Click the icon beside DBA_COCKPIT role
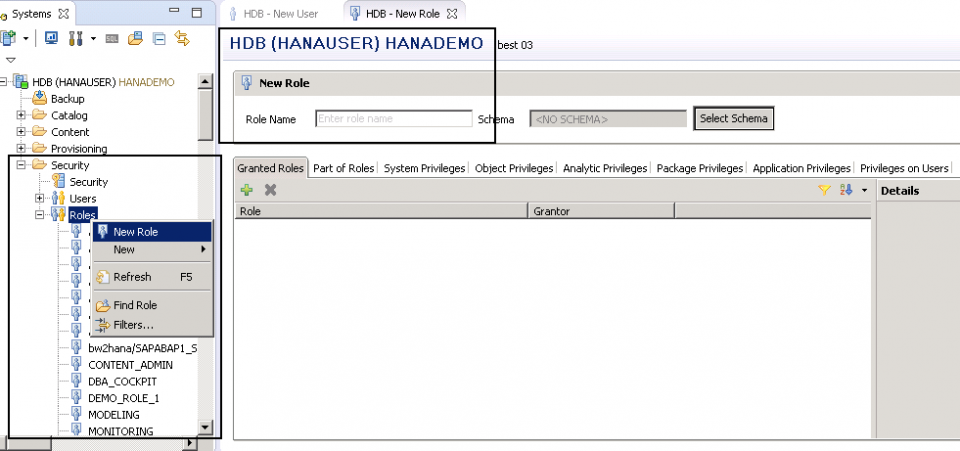The height and width of the screenshot is (451, 960). coord(76,381)
